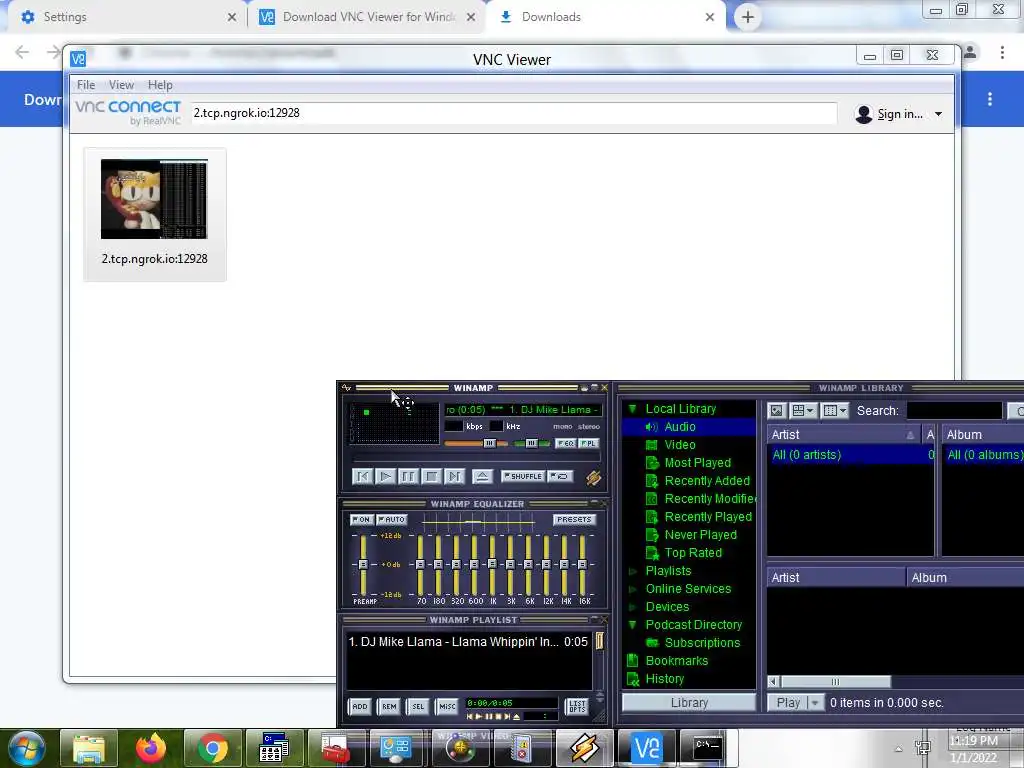Open Command Prompt taskbar icon
This screenshot has height=768, width=1024.
click(707, 748)
